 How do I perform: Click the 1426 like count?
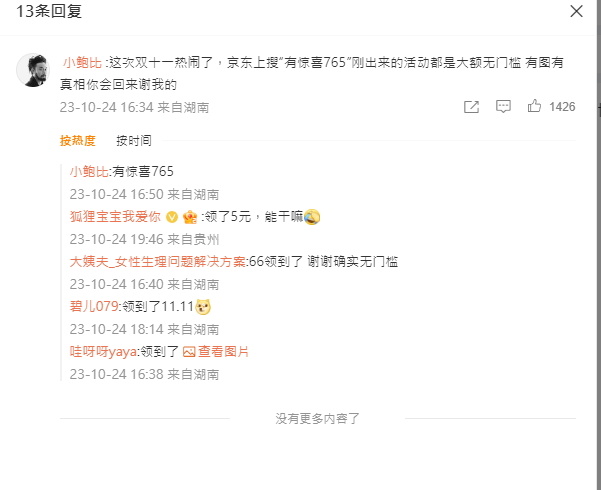click(562, 107)
